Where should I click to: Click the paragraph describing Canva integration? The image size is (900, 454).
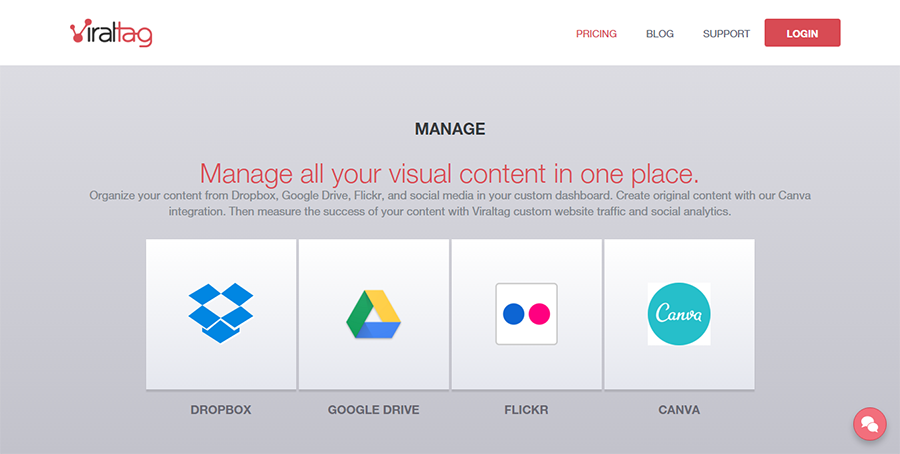click(x=450, y=203)
